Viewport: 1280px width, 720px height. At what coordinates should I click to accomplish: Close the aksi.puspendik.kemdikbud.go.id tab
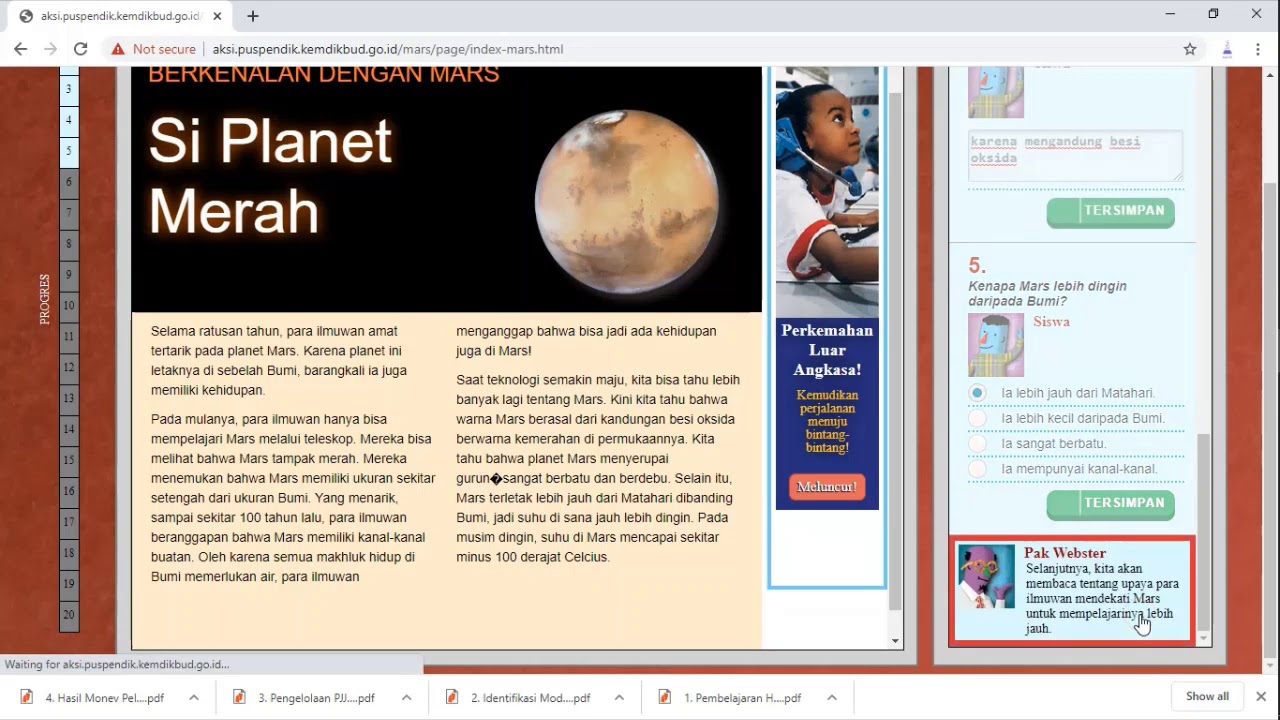click(x=217, y=16)
